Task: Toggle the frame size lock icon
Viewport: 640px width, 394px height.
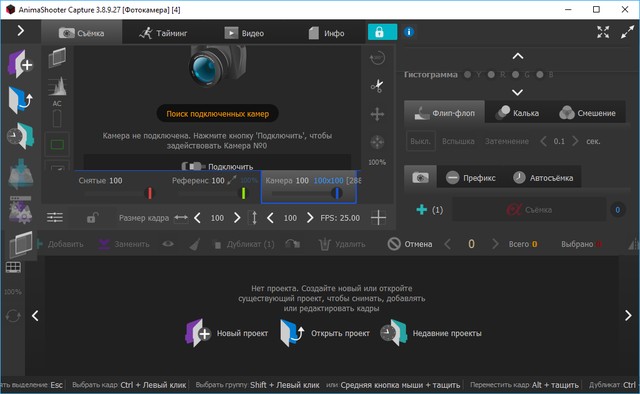Action: click(x=92, y=218)
